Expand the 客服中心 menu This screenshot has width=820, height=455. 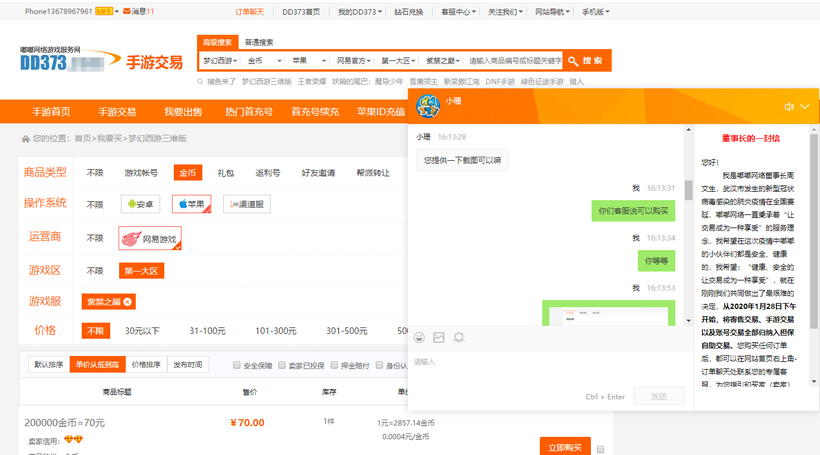tap(458, 12)
